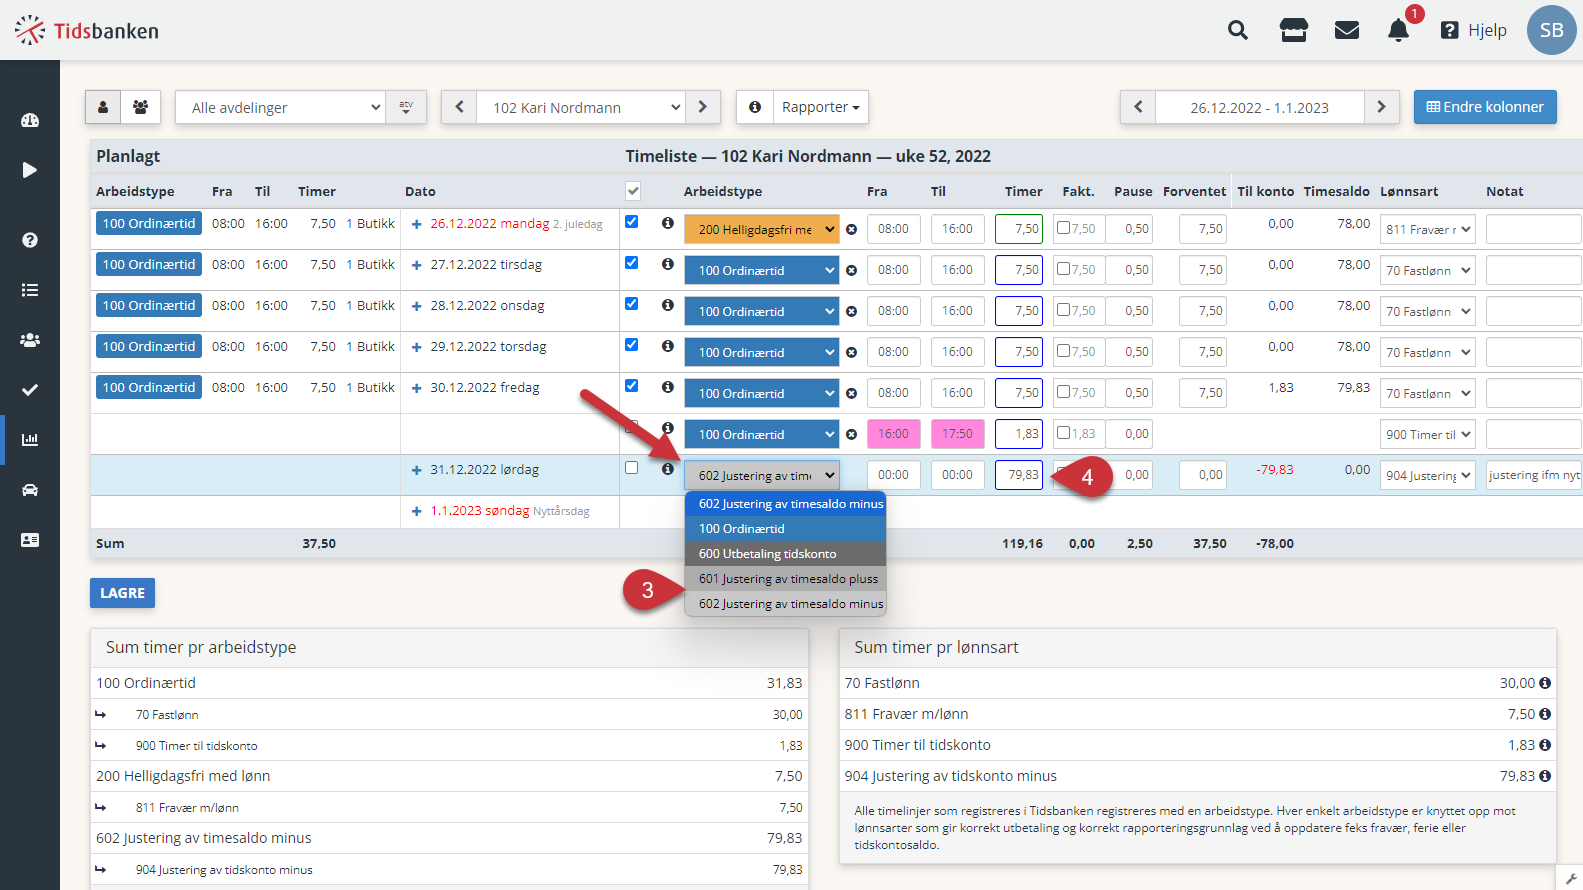
Task: Click pink 16:00 Fra time field
Action: [894, 434]
